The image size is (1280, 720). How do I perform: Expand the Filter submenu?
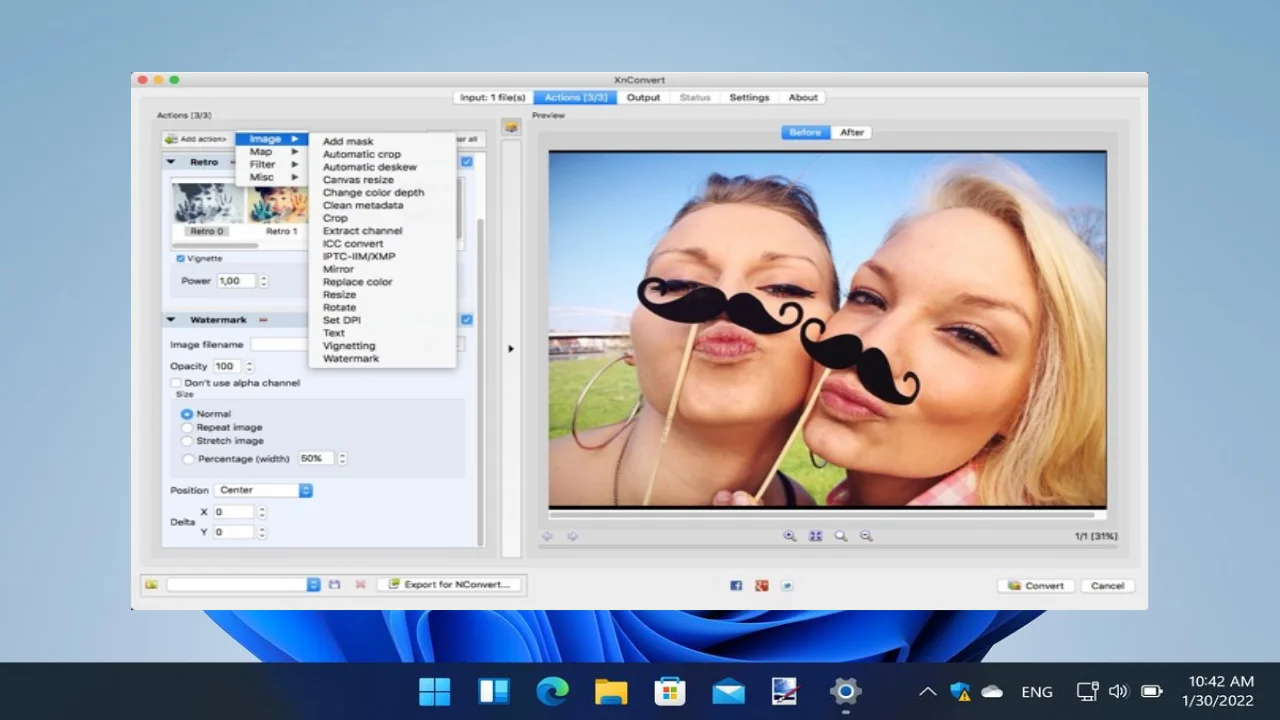(272, 164)
